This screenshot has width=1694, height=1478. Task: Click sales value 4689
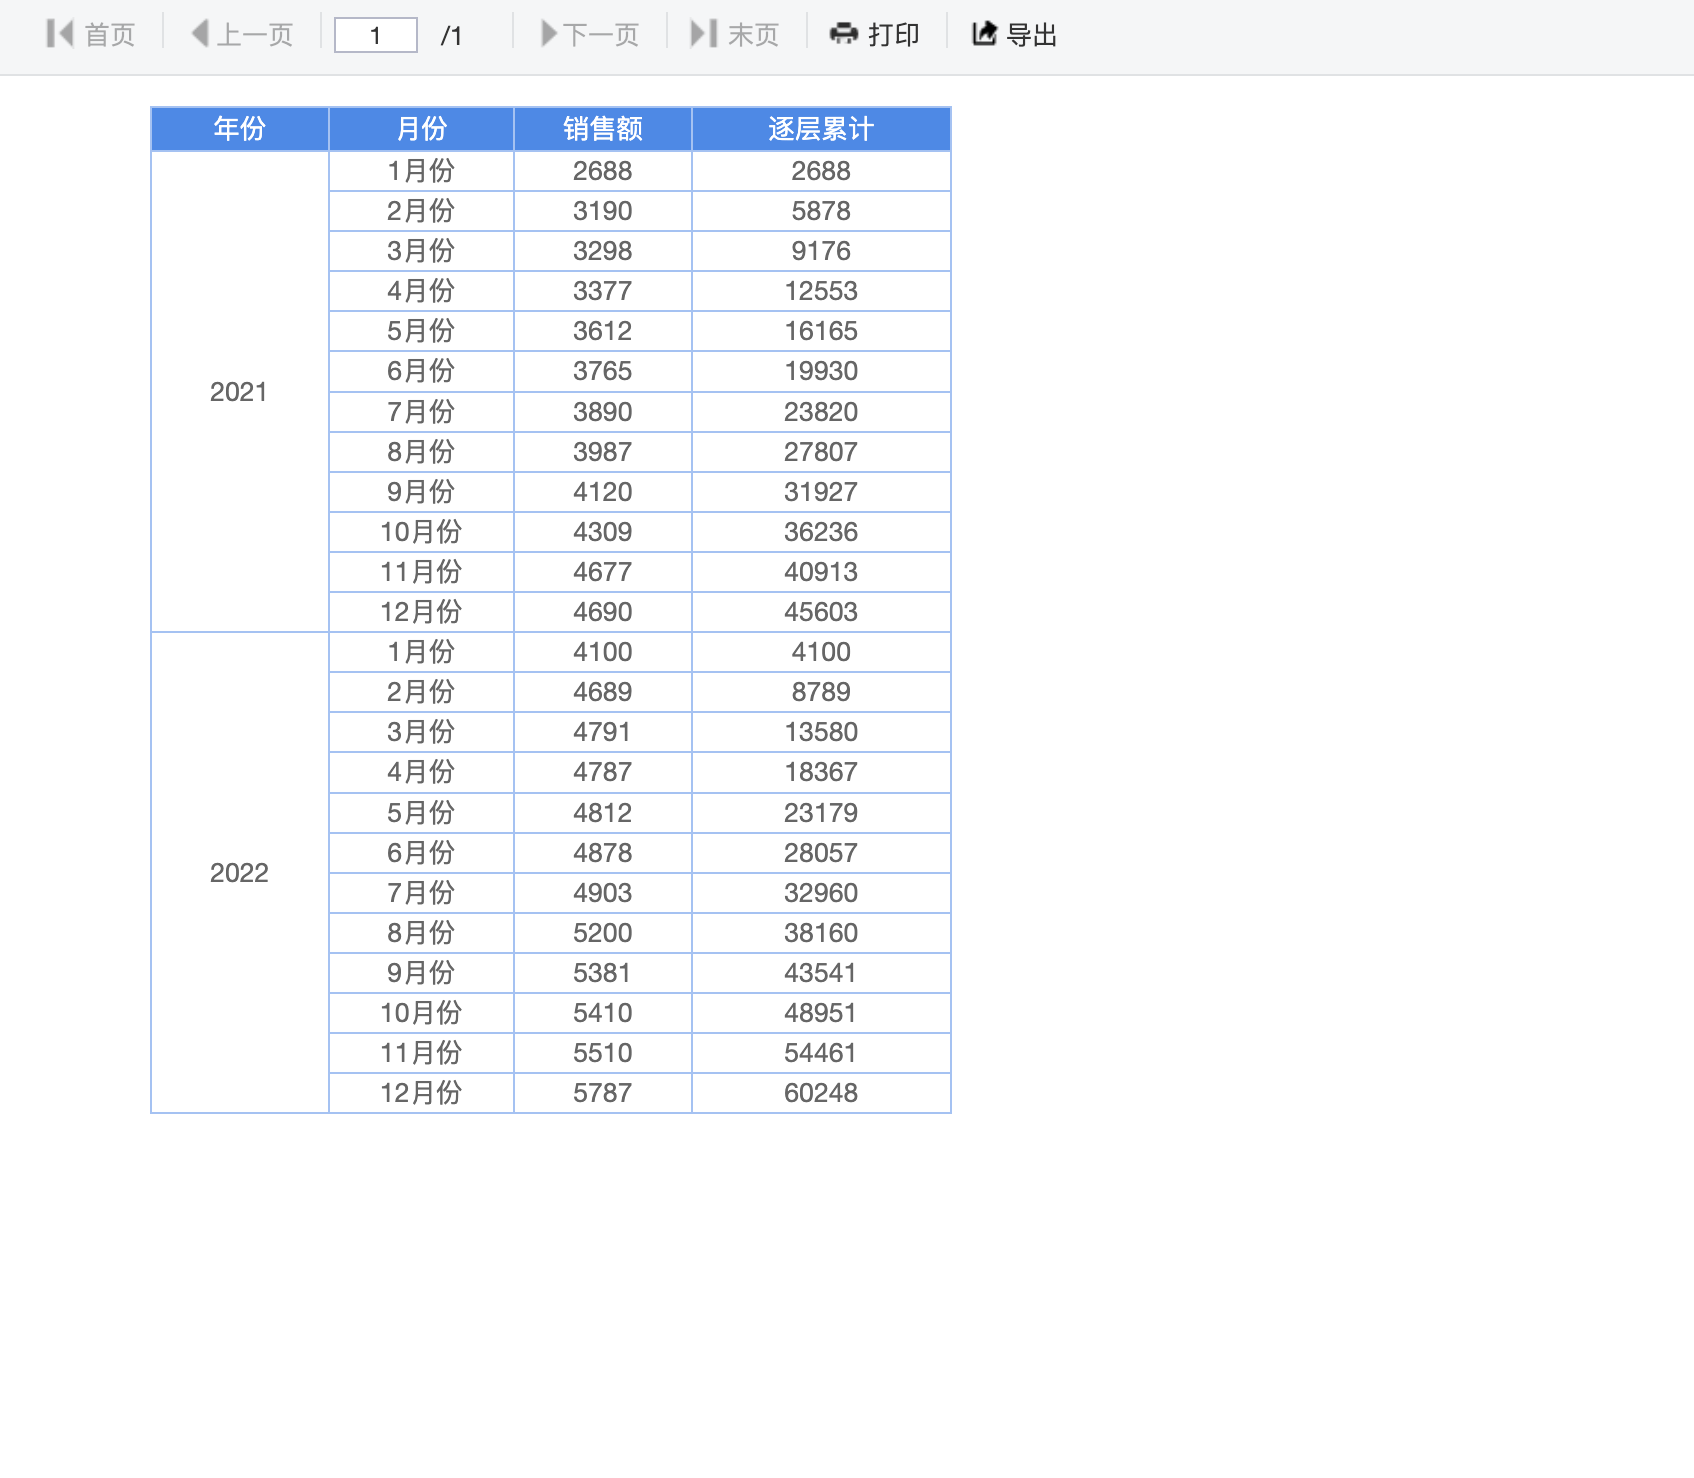[x=603, y=692]
